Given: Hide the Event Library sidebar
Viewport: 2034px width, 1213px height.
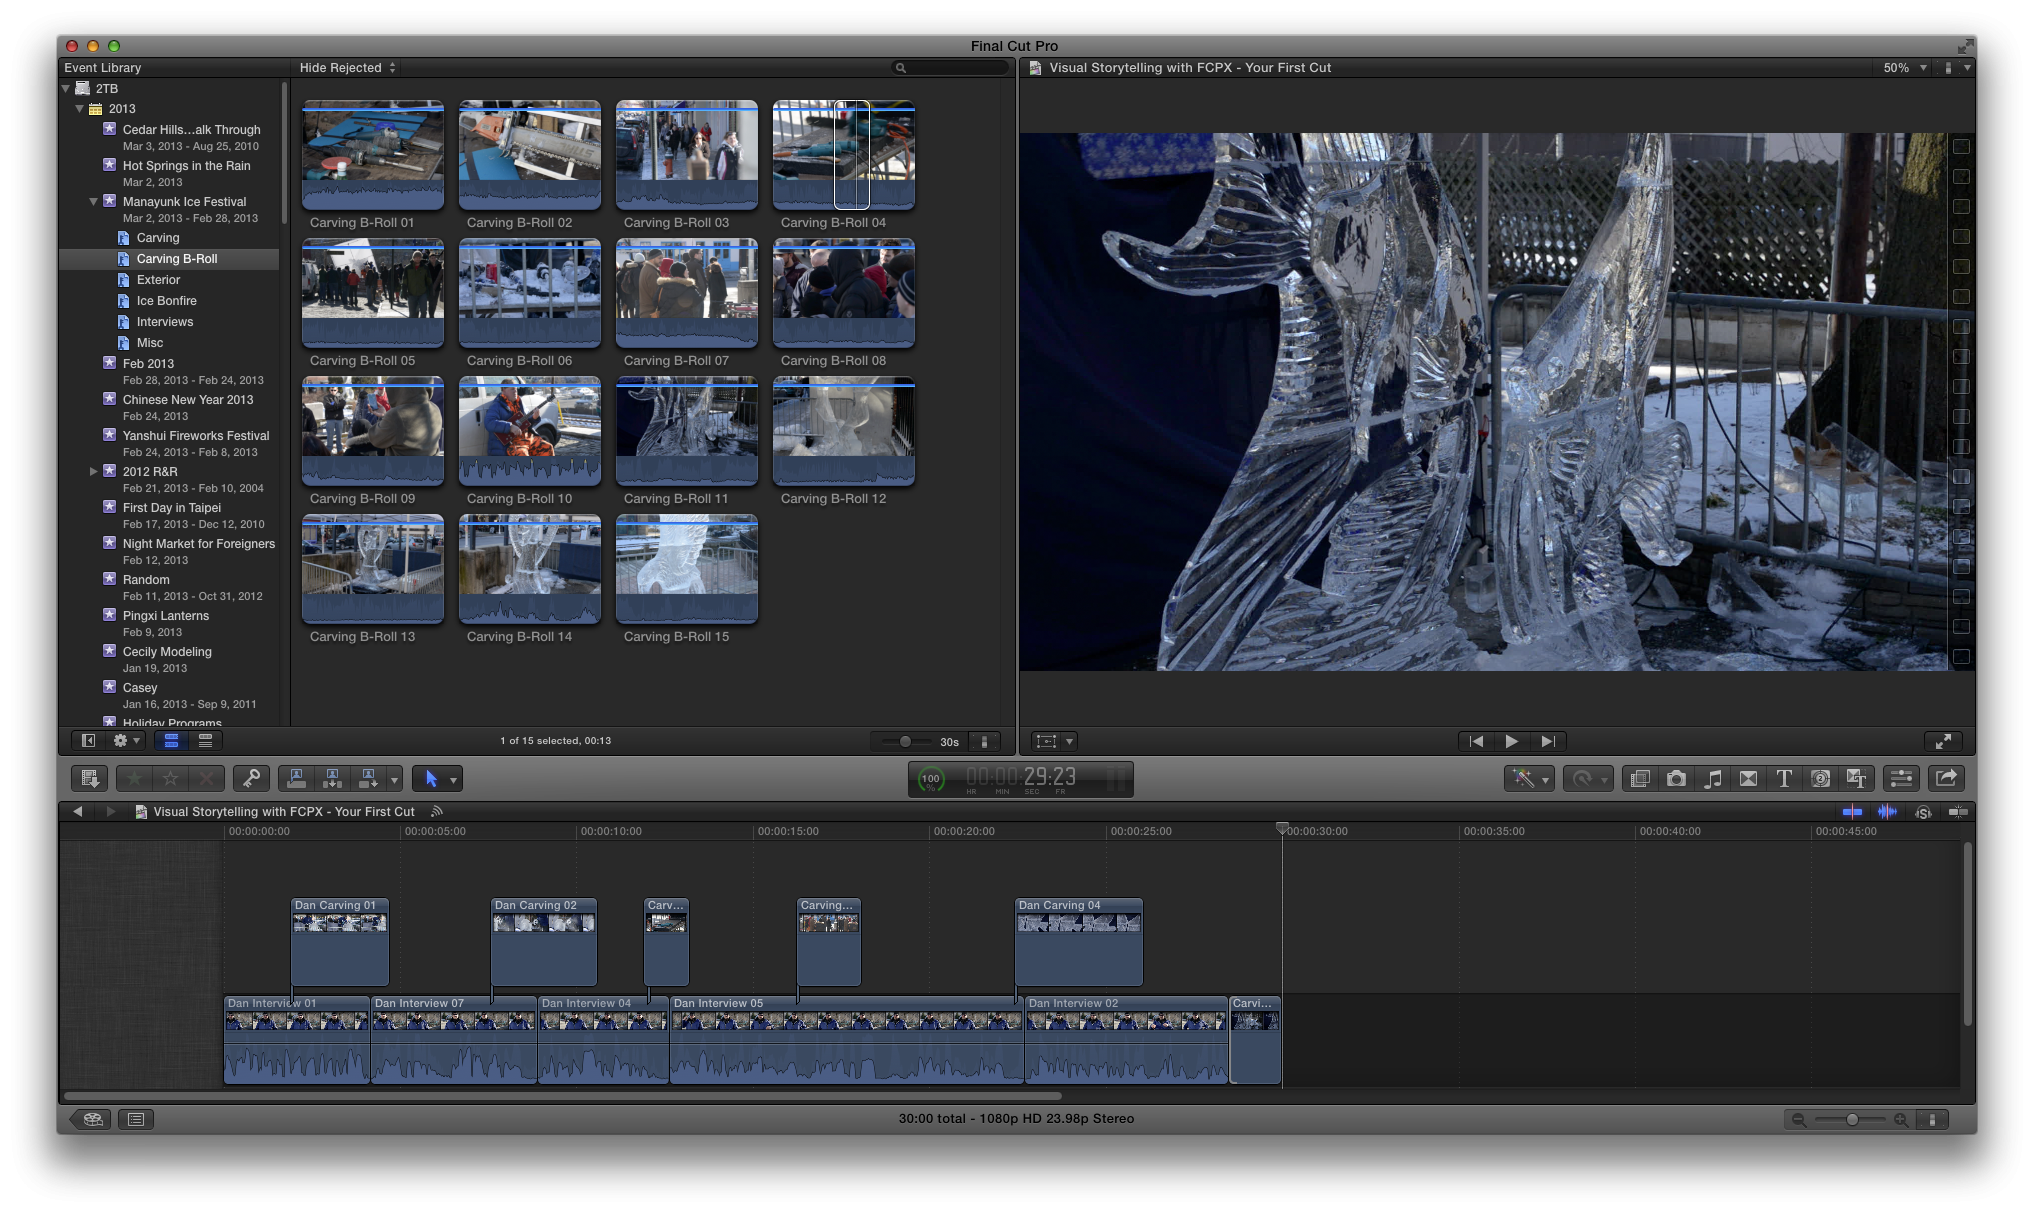Looking at the screenshot, I should click(88, 741).
